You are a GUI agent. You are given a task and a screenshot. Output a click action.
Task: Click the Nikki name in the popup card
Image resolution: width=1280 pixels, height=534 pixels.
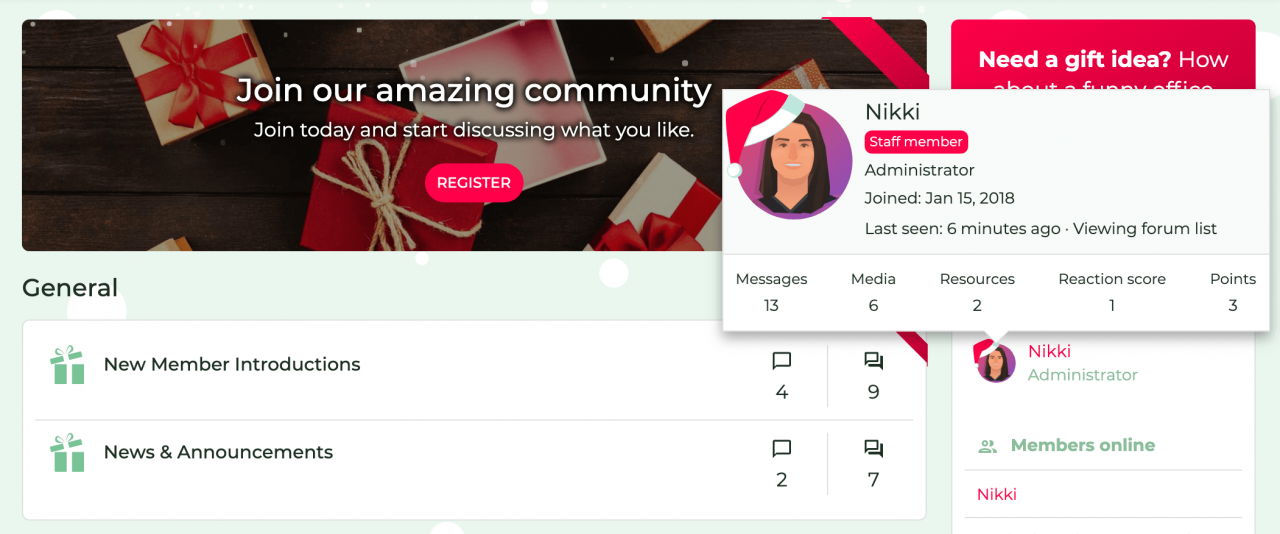[892, 112]
